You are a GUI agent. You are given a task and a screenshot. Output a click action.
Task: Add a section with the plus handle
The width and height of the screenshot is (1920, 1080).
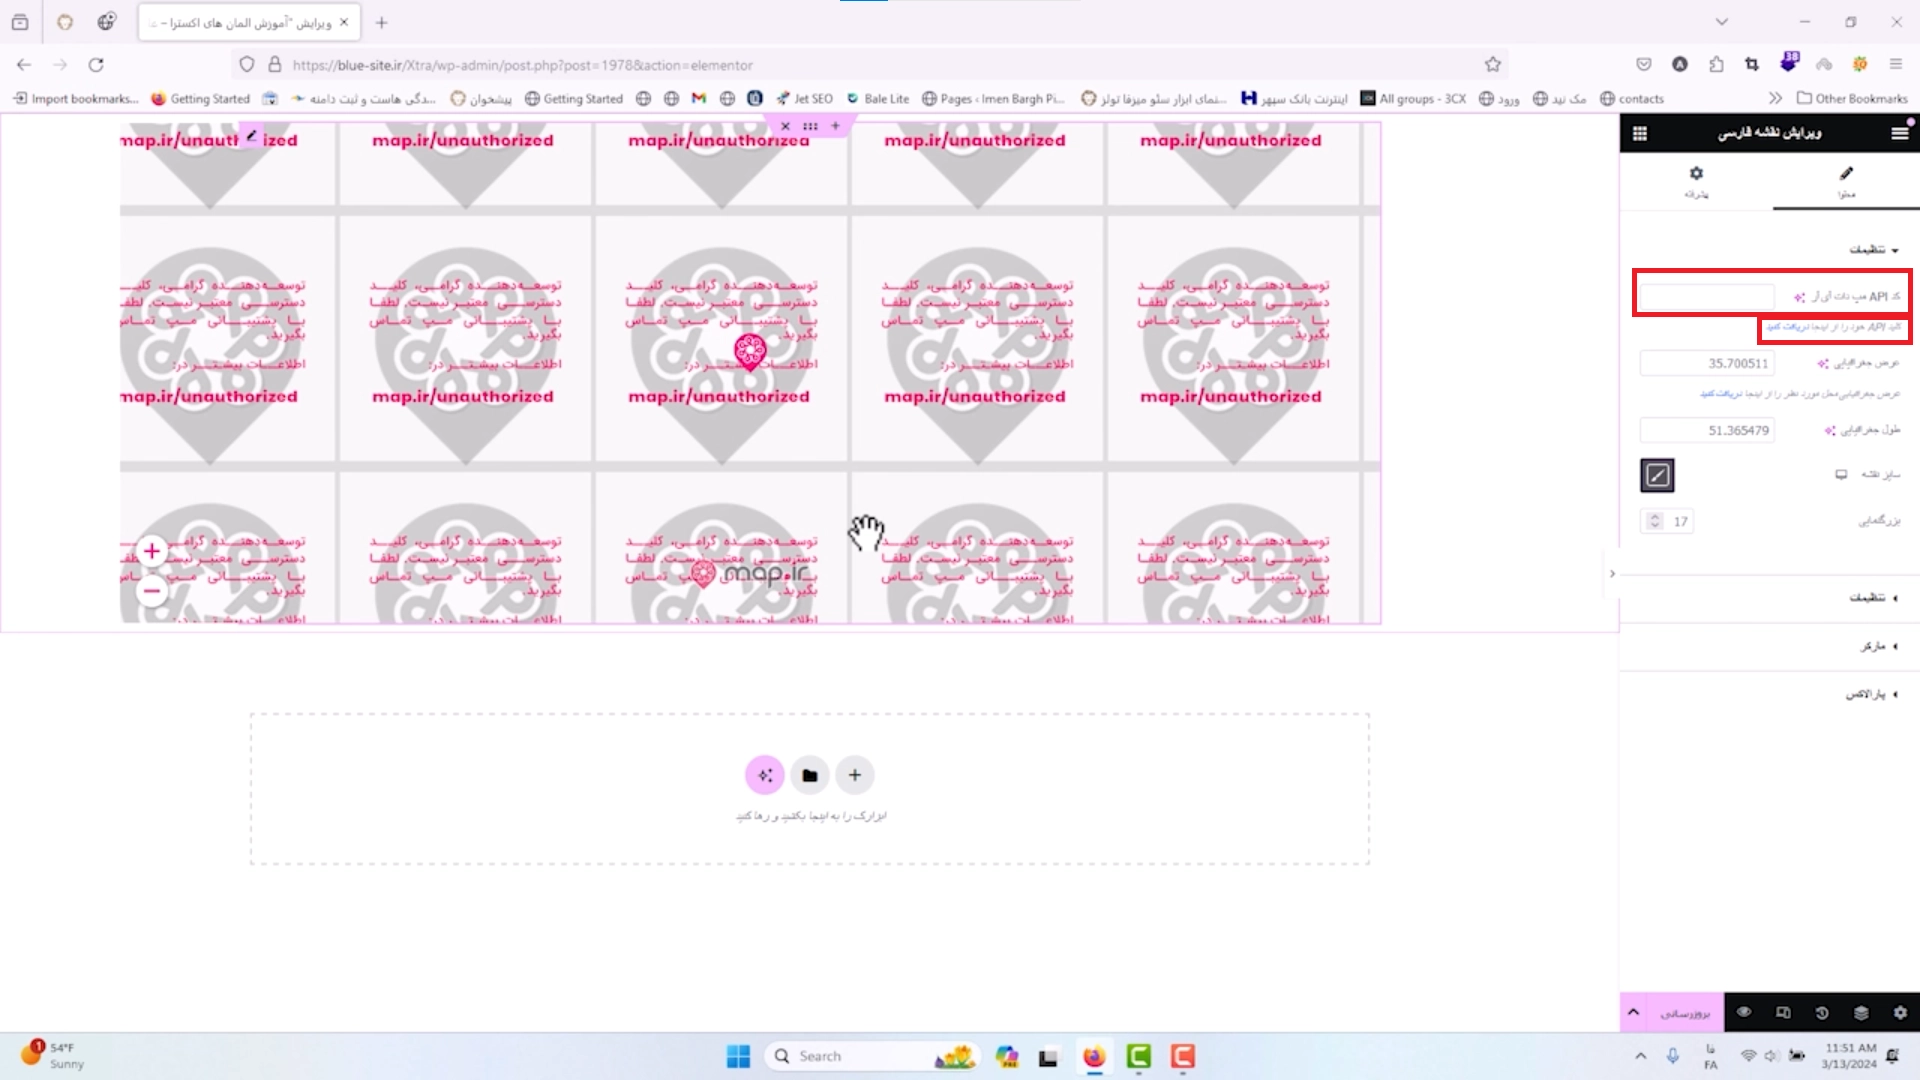pos(835,126)
